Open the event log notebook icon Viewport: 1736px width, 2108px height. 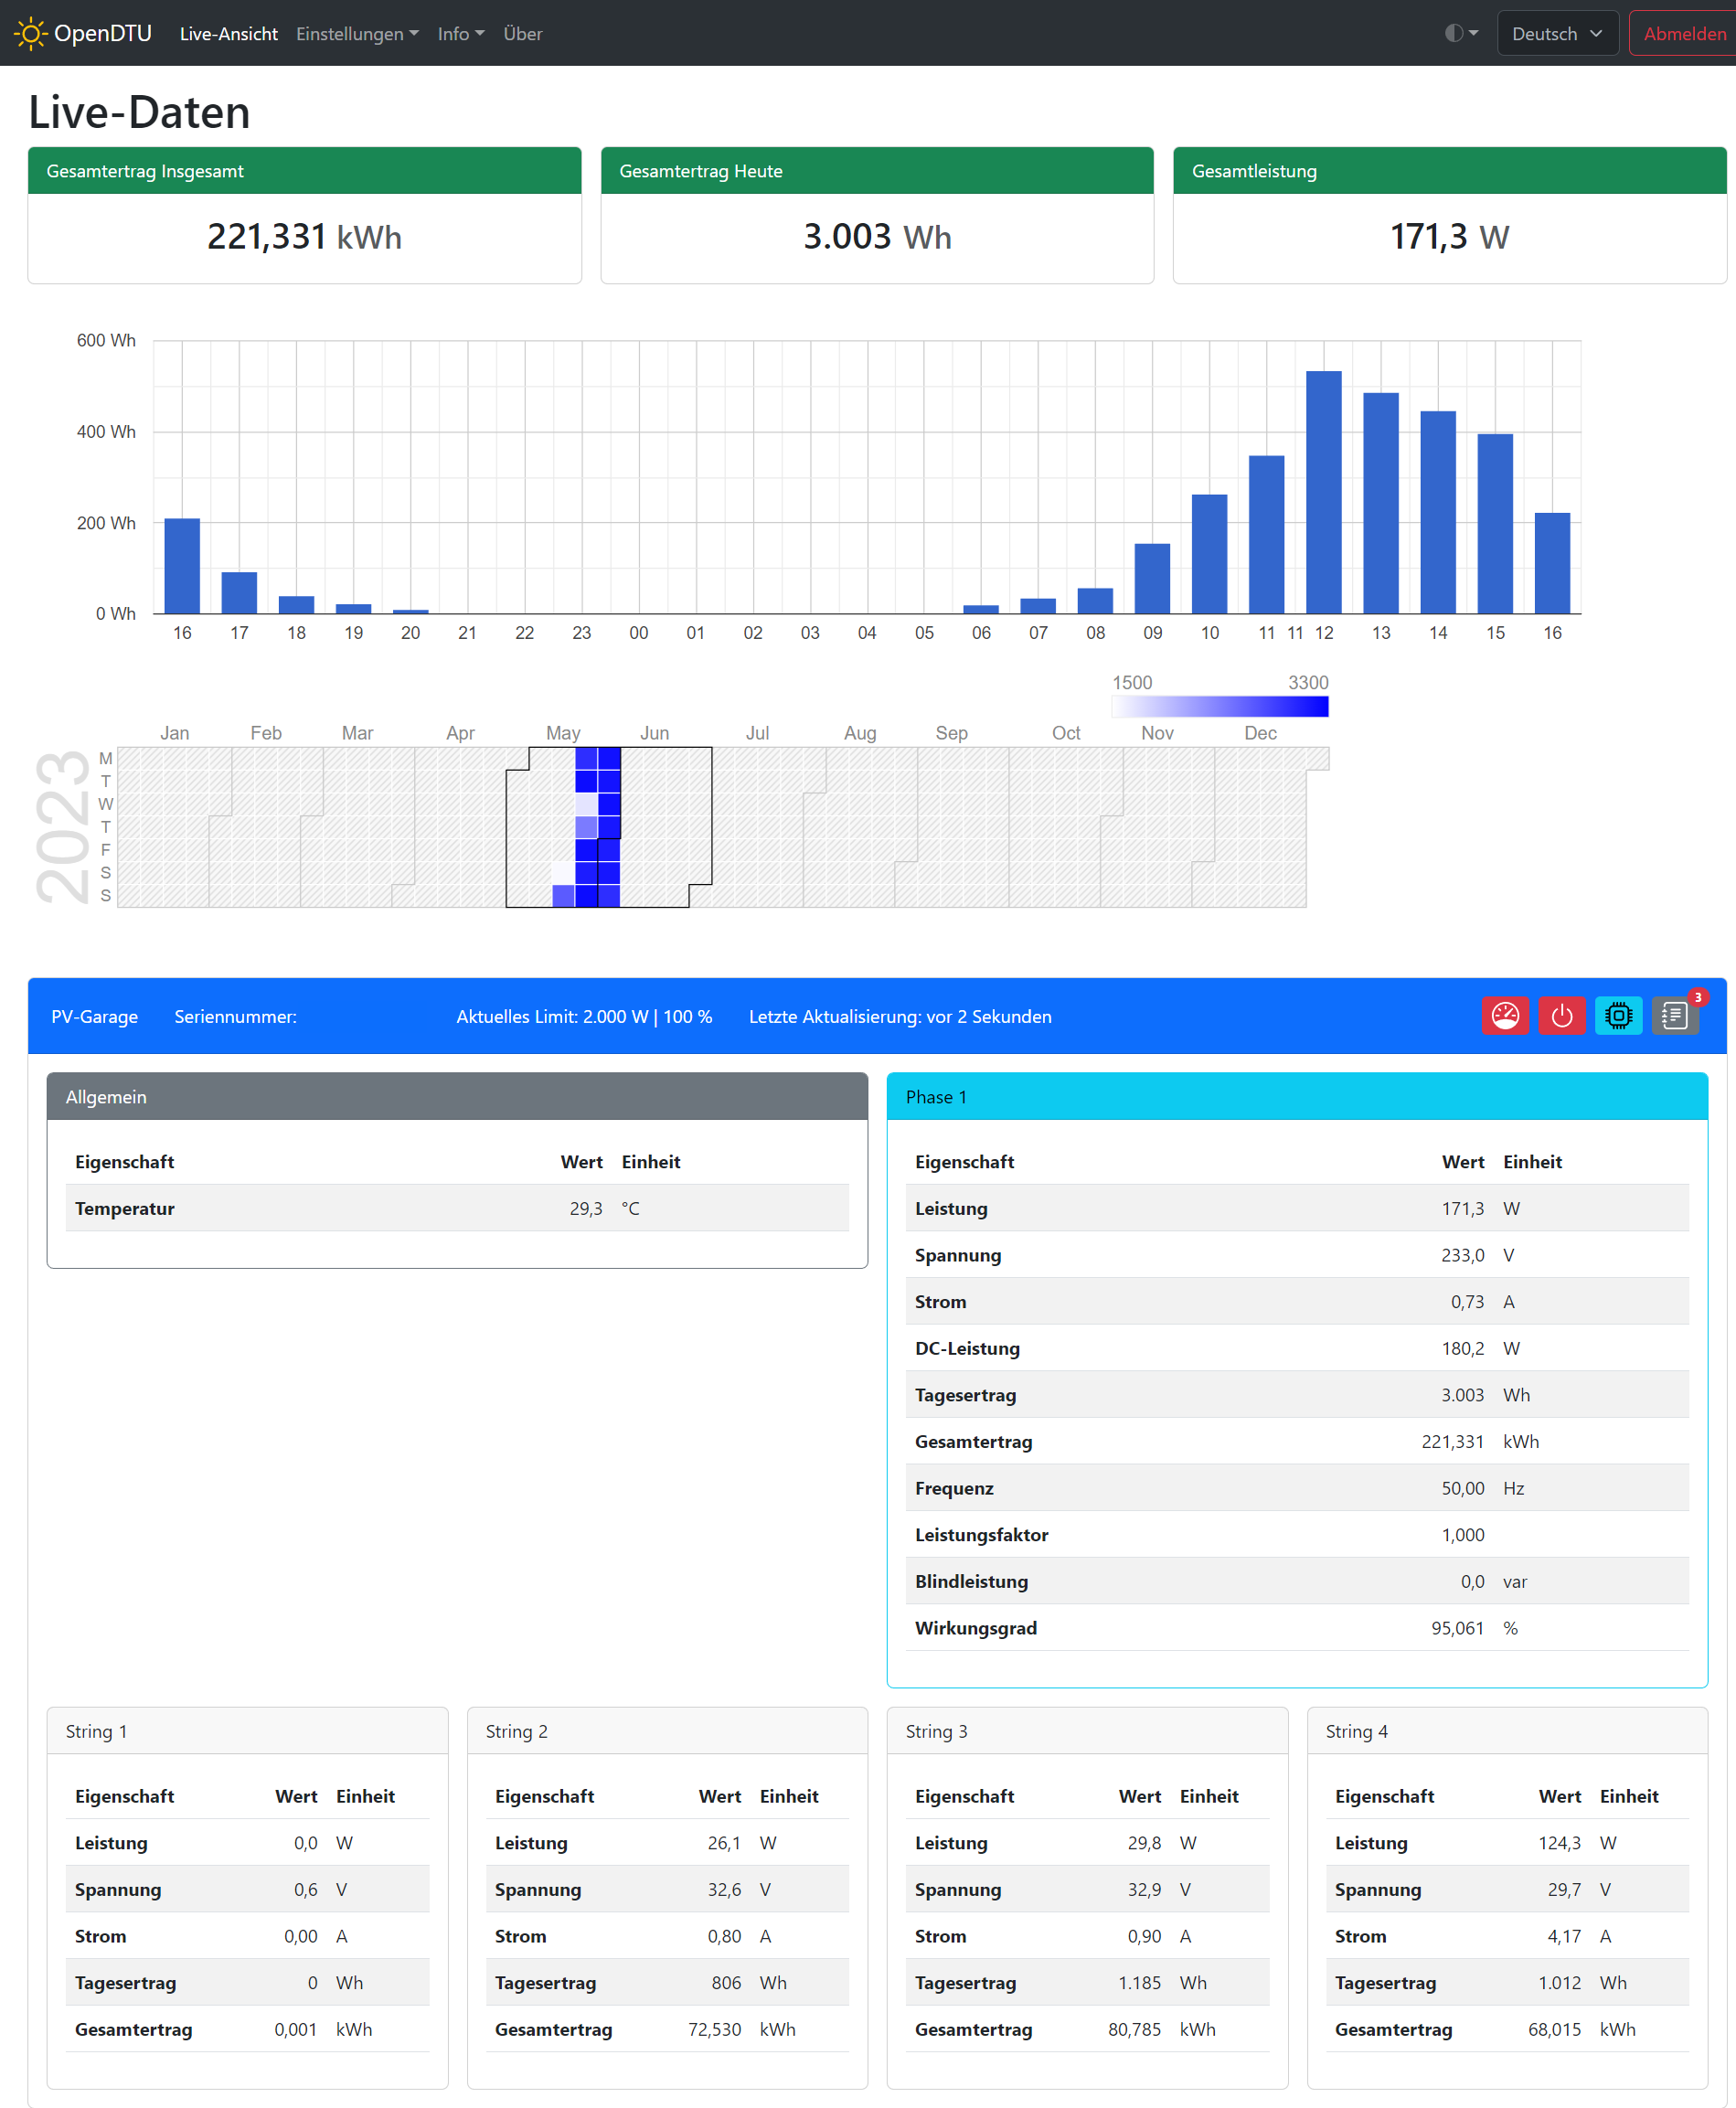point(1674,1016)
